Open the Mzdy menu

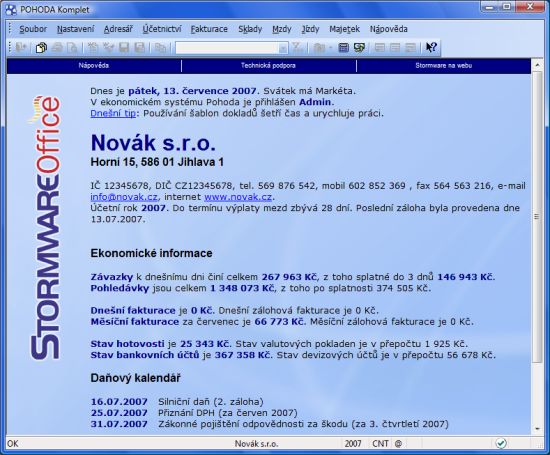click(x=282, y=29)
